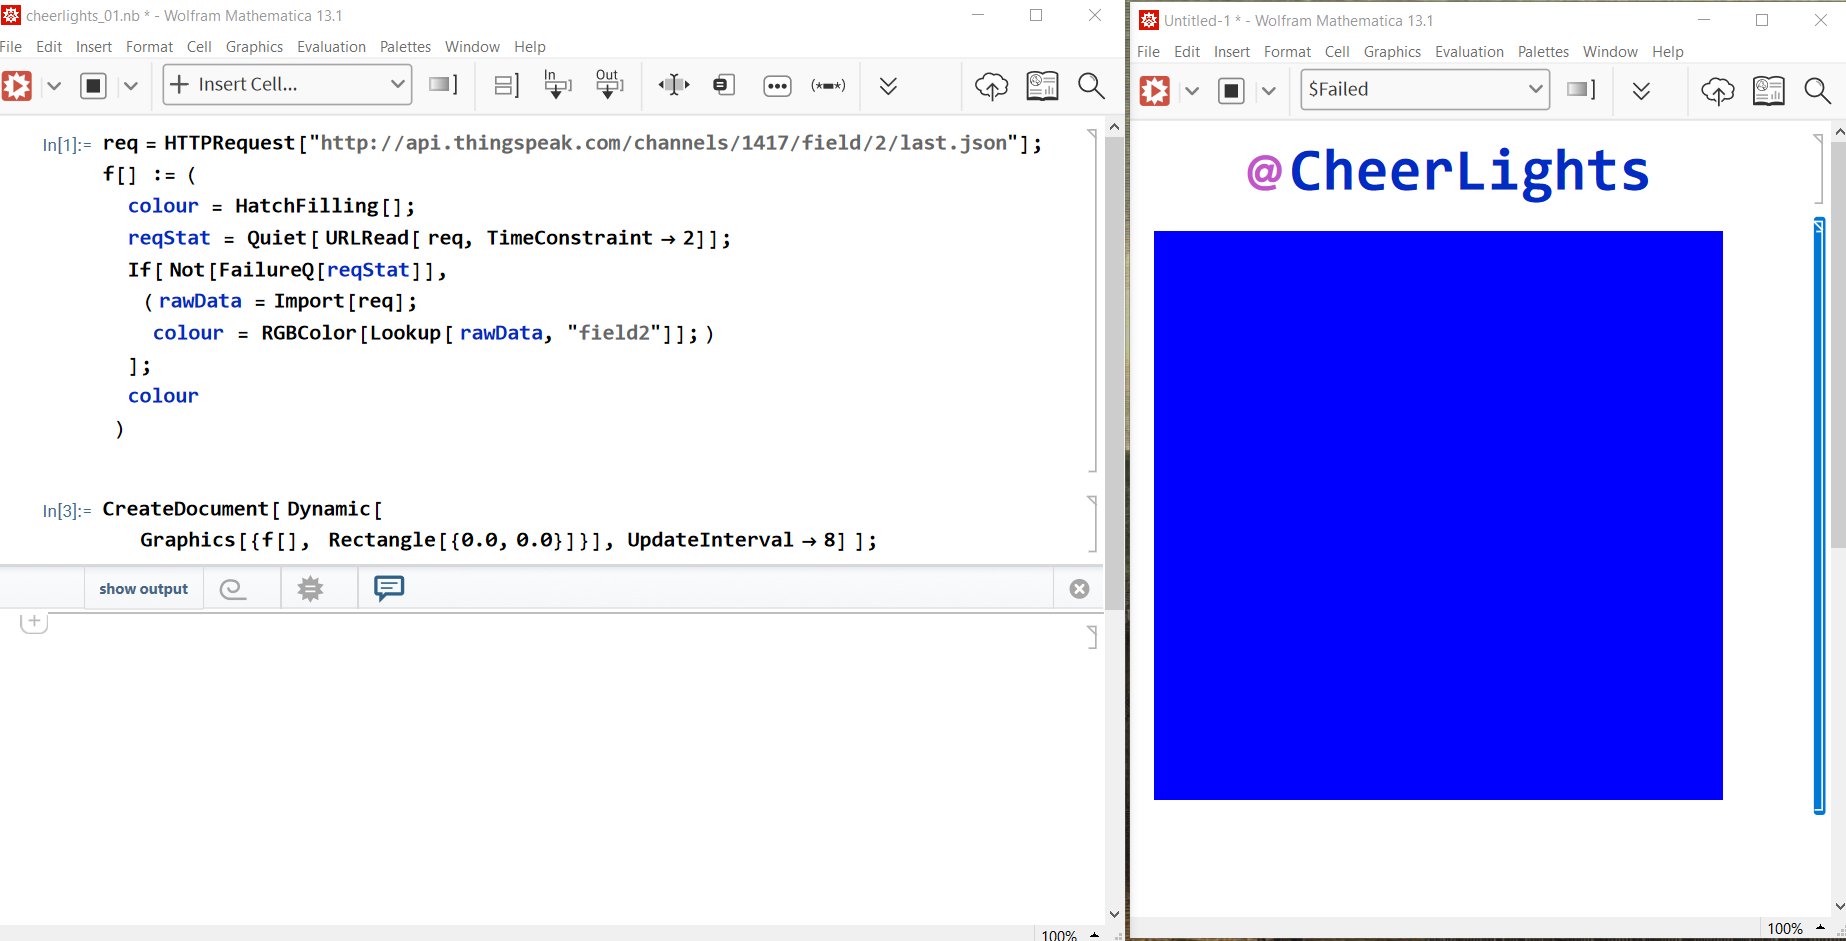Click the HTTPRequest URL string in In[1]

(663, 143)
